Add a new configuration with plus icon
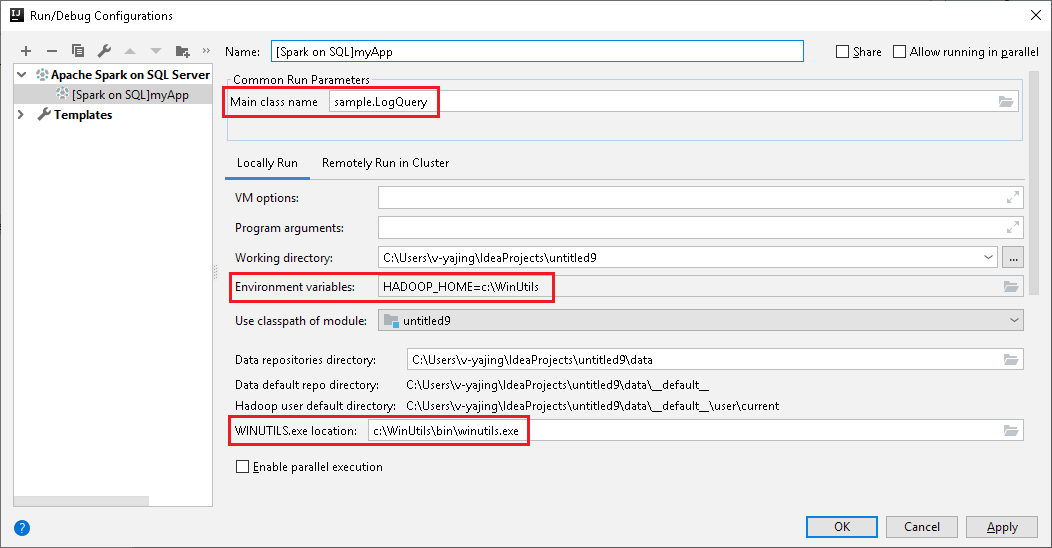This screenshot has width=1052, height=548. tap(26, 51)
